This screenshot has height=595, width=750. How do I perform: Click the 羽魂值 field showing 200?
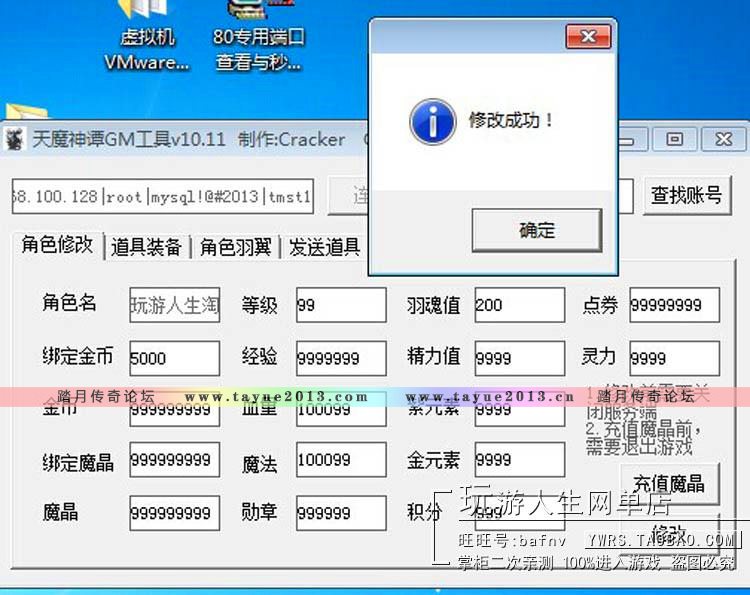(x=520, y=305)
